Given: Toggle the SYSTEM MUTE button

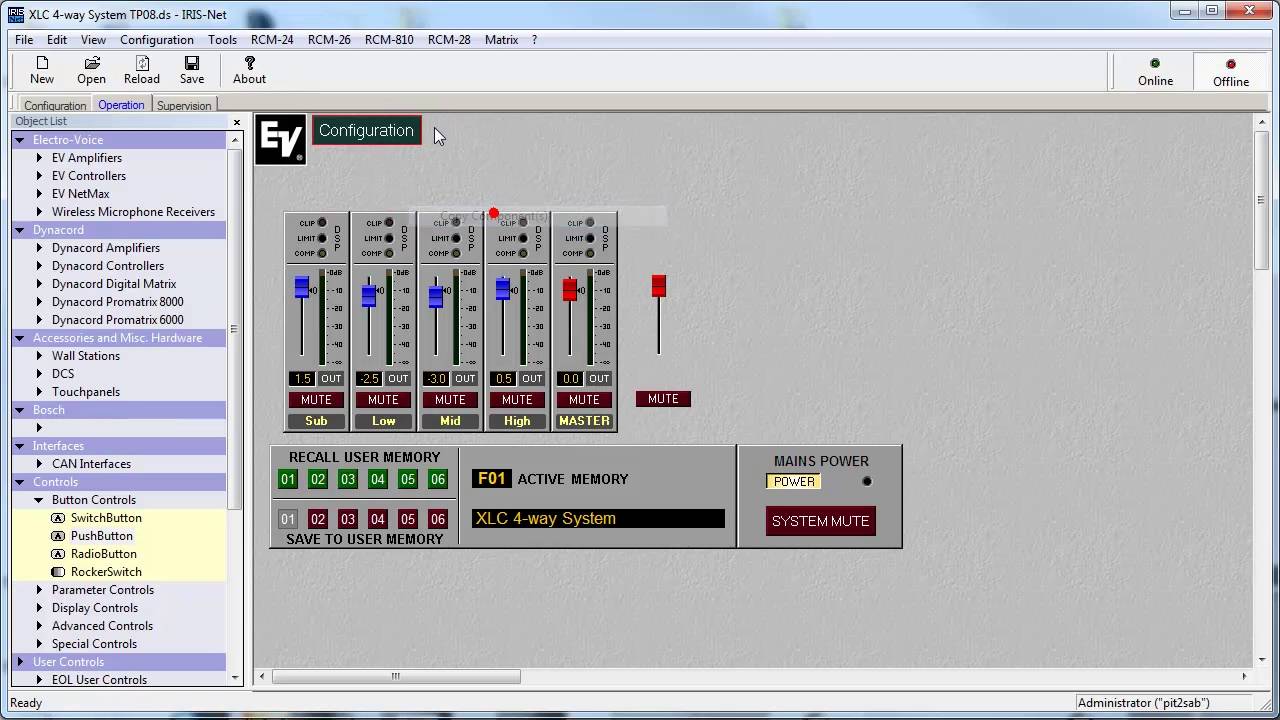Looking at the screenshot, I should pos(821,521).
